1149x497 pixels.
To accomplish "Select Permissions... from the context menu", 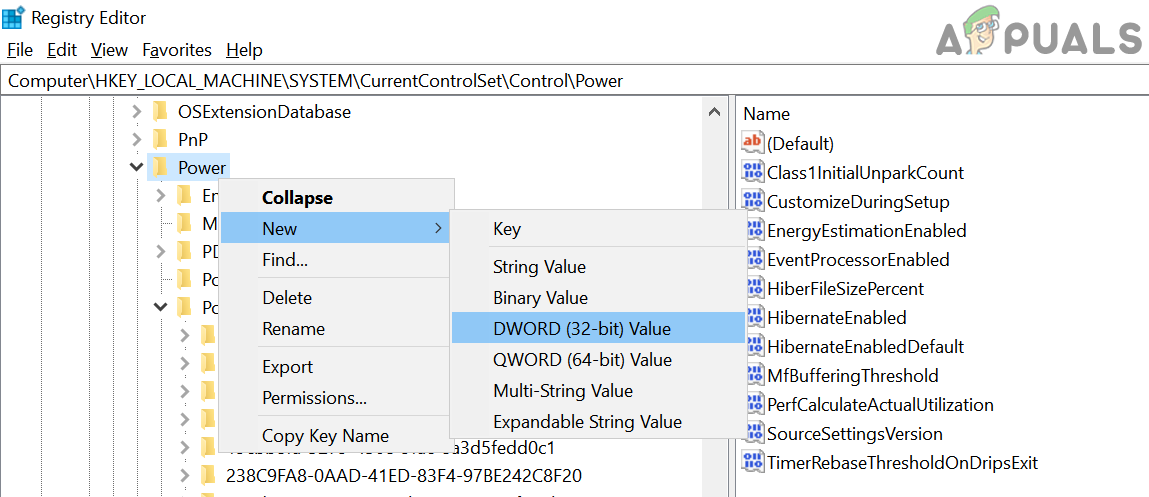I will 314,398.
